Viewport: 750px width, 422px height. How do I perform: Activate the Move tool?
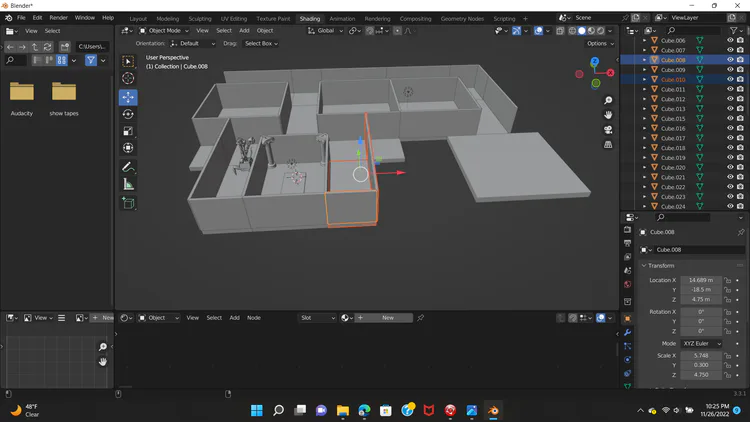[x=128, y=97]
